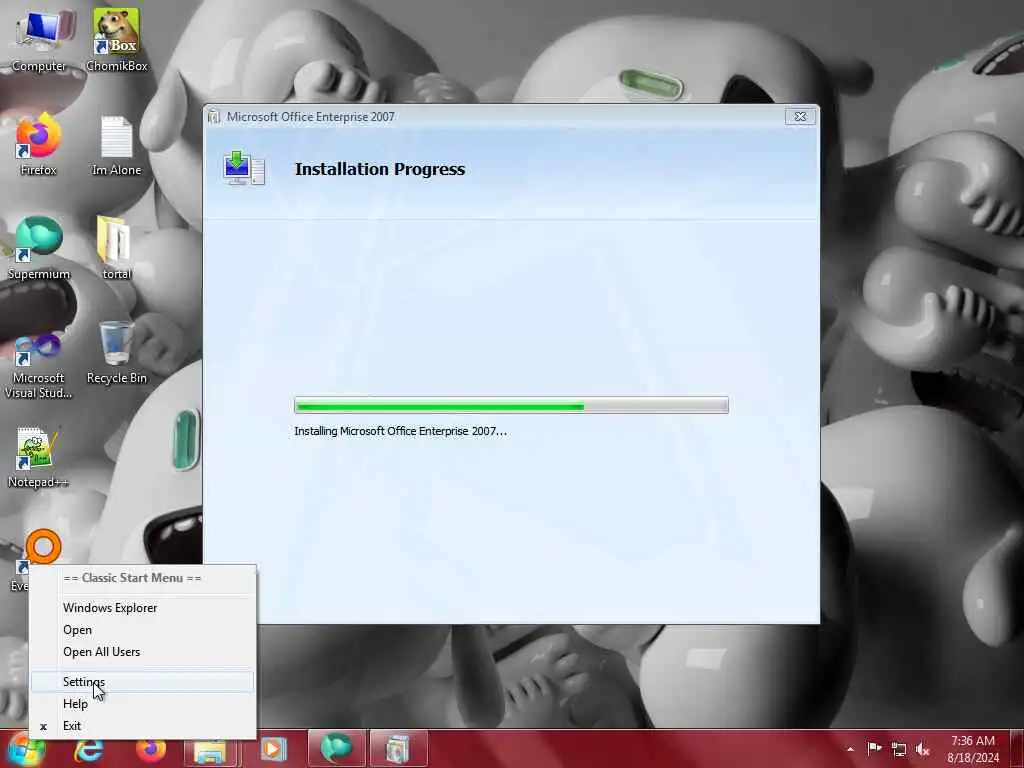1024x768 pixels.
Task: Open Windows Explorer taskbar button
Action: click(211, 750)
